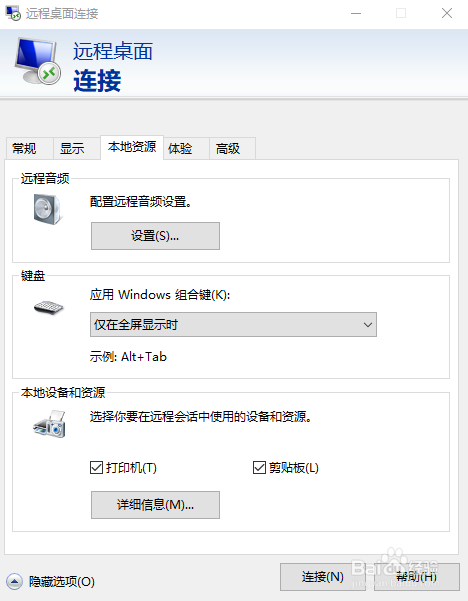Toggle the 打印机(T) checkbox
The width and height of the screenshot is (468, 601).
click(96, 468)
